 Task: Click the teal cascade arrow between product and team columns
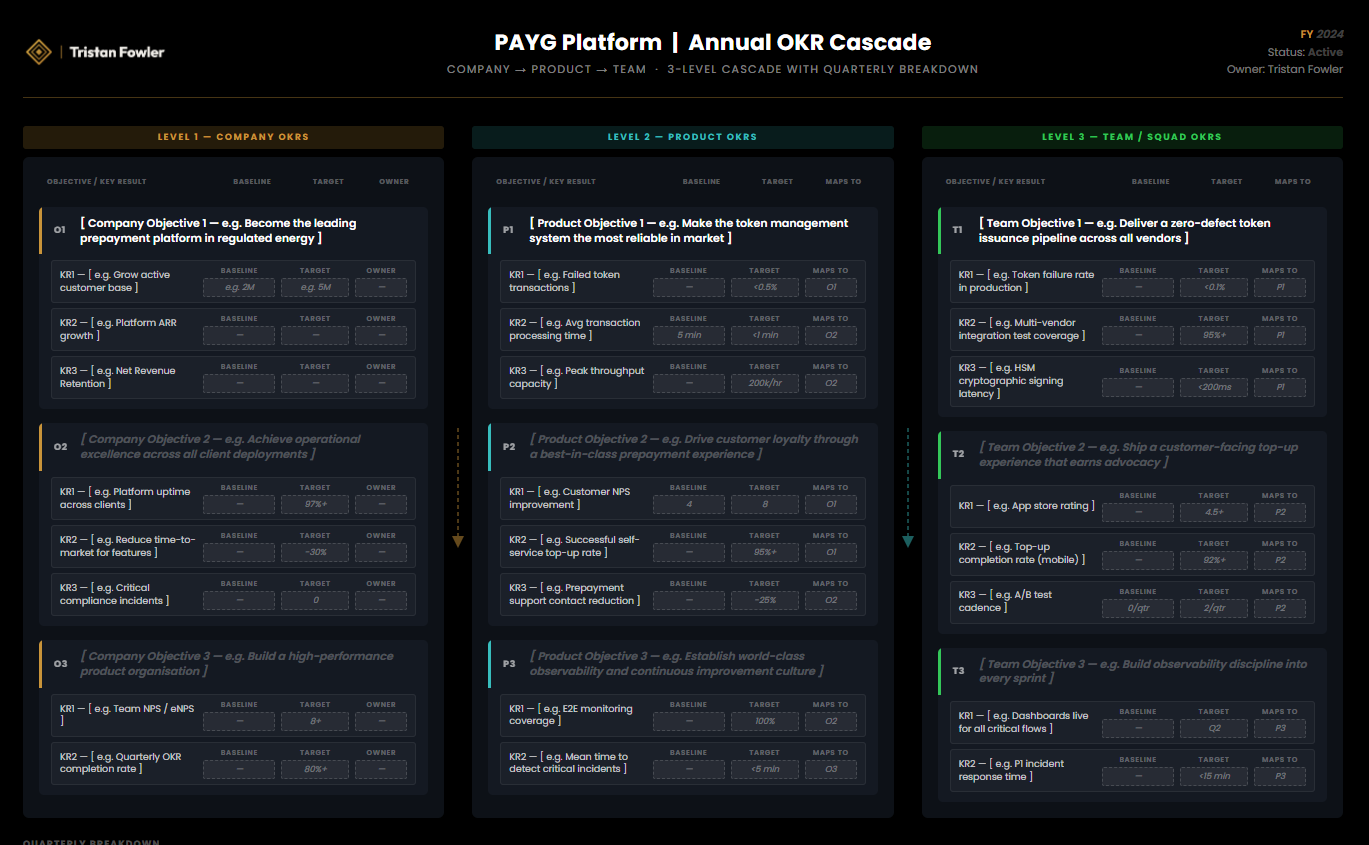tap(908, 538)
